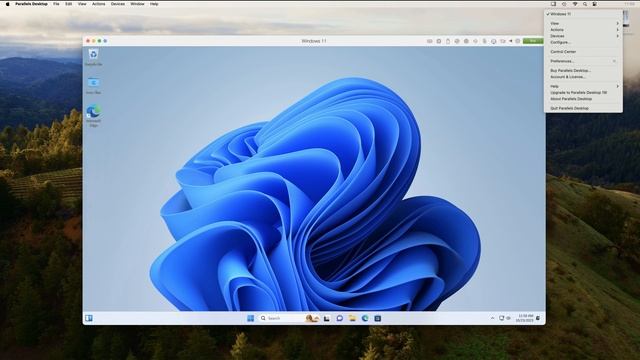
Task: Enter Coherence using blue window button
Action: (105, 41)
